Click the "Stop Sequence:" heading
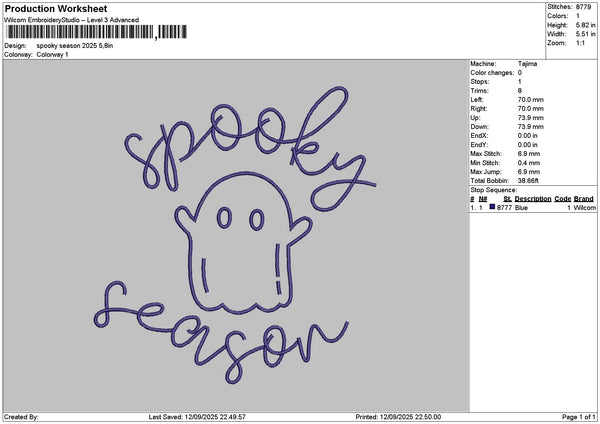Image resolution: width=600 pixels, height=424 pixels. 494,190
